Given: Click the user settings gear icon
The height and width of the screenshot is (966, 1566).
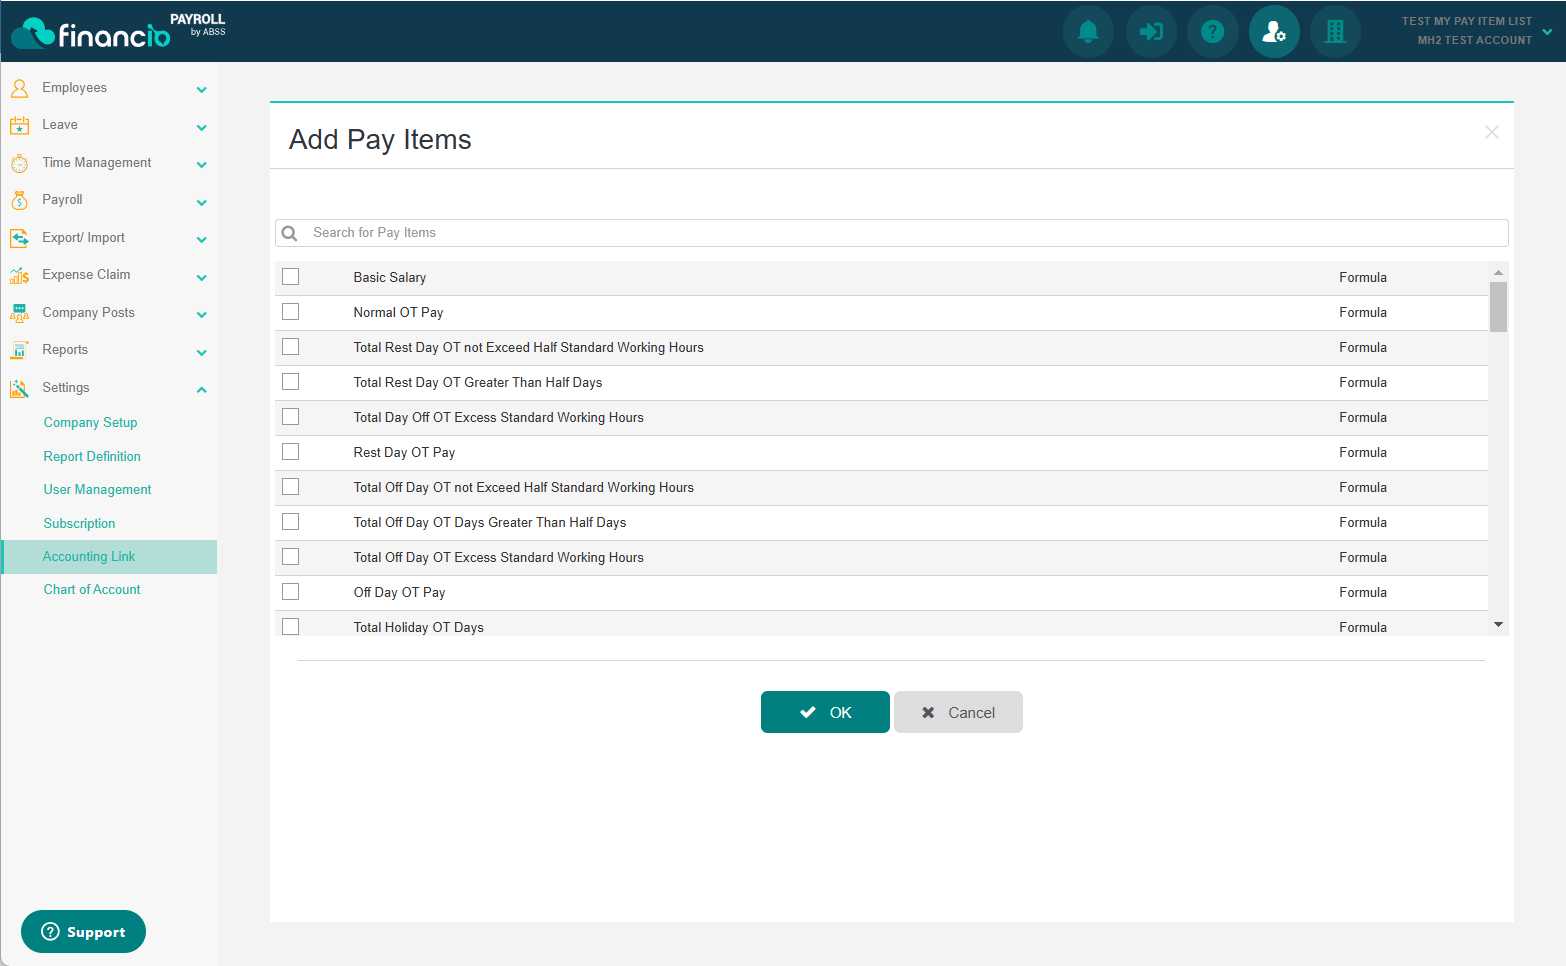Looking at the screenshot, I should tap(1274, 32).
